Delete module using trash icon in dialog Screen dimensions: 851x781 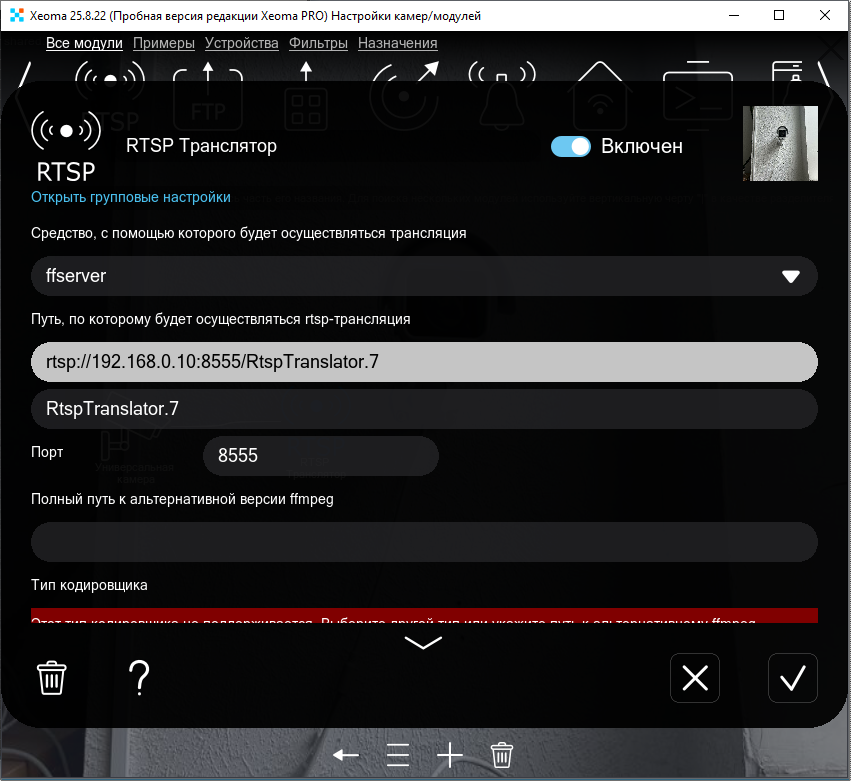(x=52, y=678)
